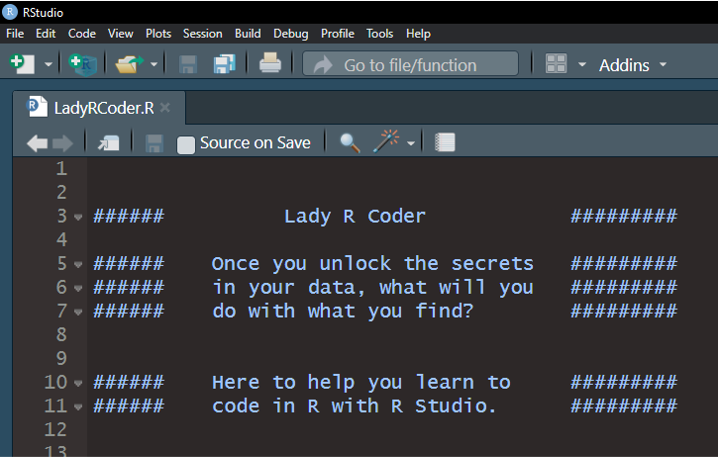Collapse the code fold on line 5

[78, 265]
